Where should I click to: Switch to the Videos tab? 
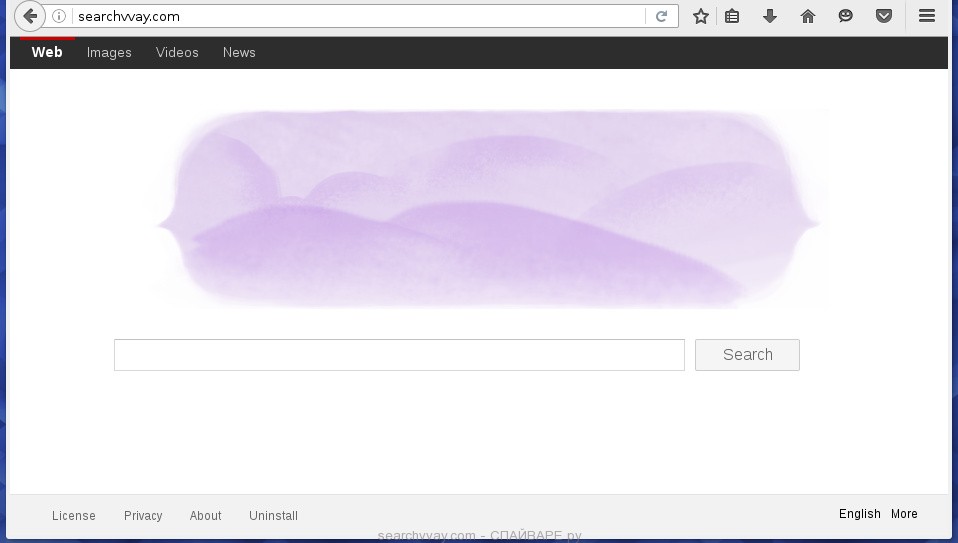177,53
